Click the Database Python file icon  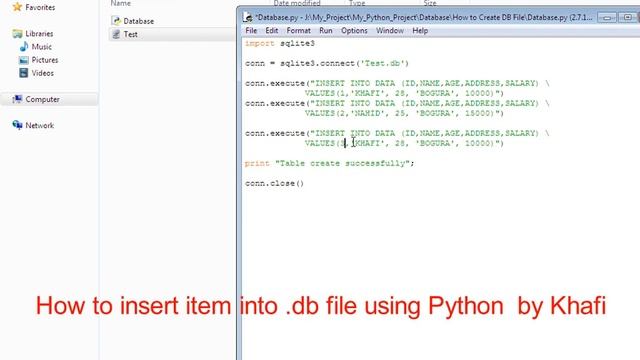pyautogui.click(x=116, y=20)
